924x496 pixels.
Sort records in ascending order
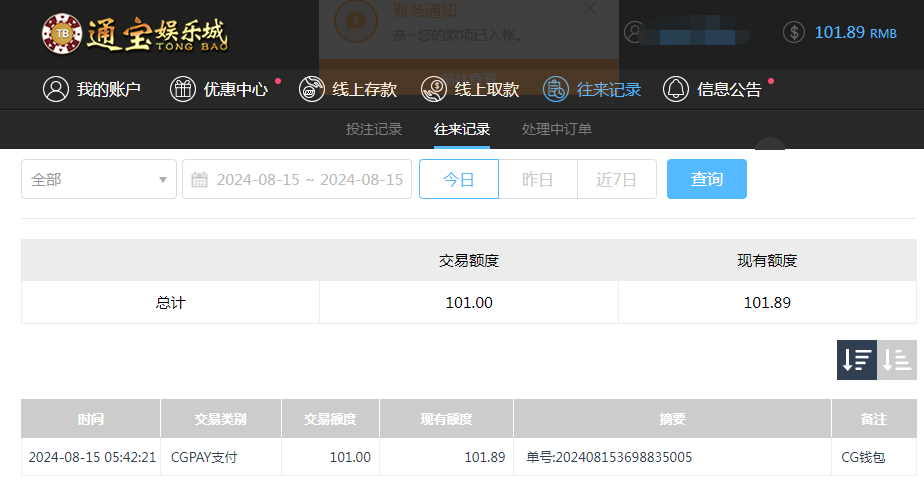tap(897, 360)
